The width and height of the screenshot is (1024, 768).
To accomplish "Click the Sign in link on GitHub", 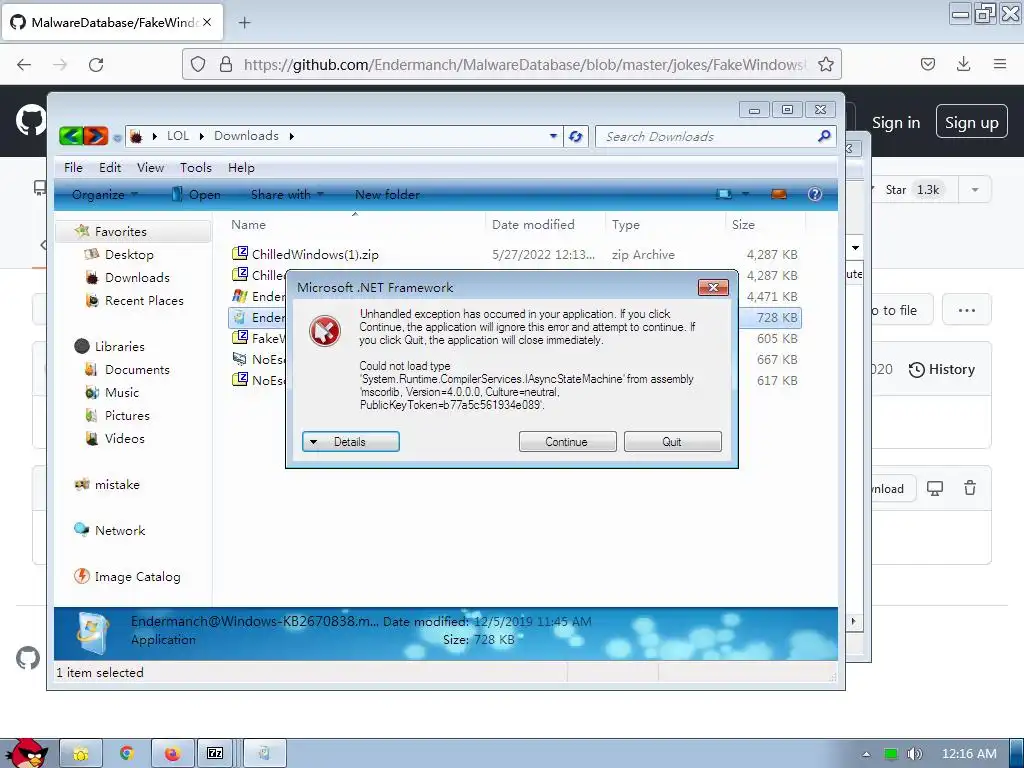I will [896, 123].
